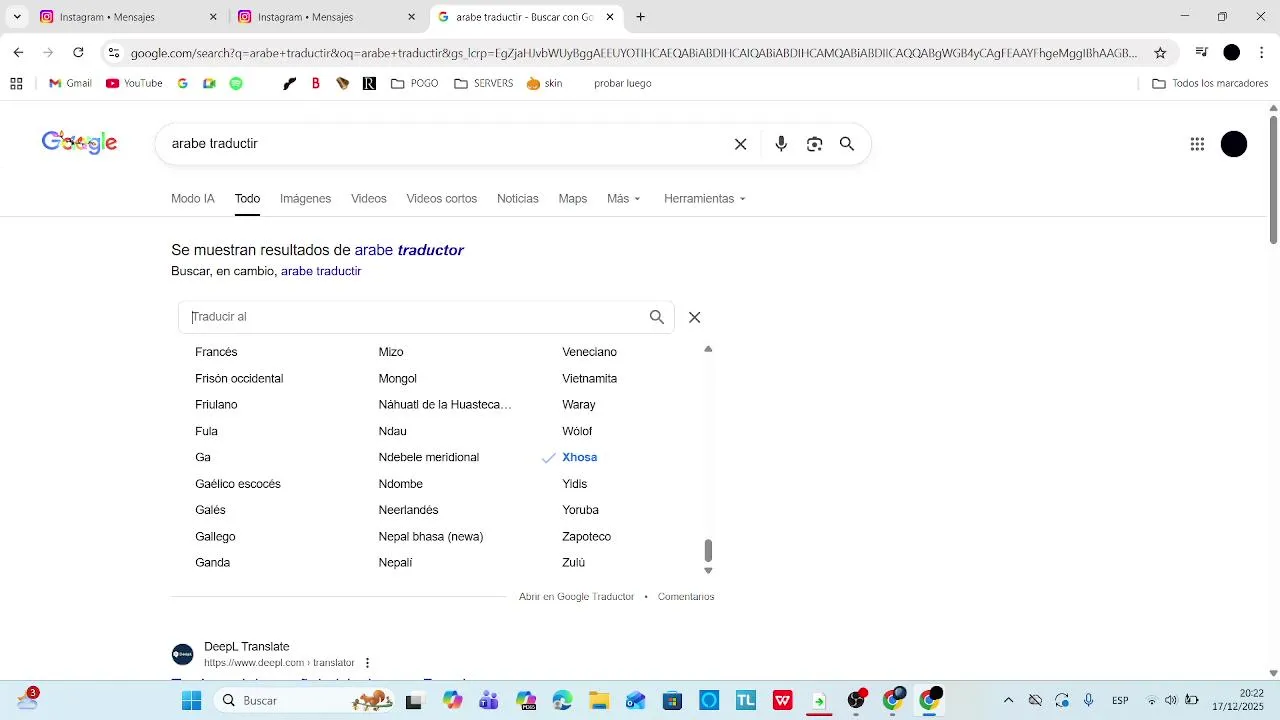Open the red B bookmark icon
The height and width of the screenshot is (720, 1280).
tap(316, 83)
